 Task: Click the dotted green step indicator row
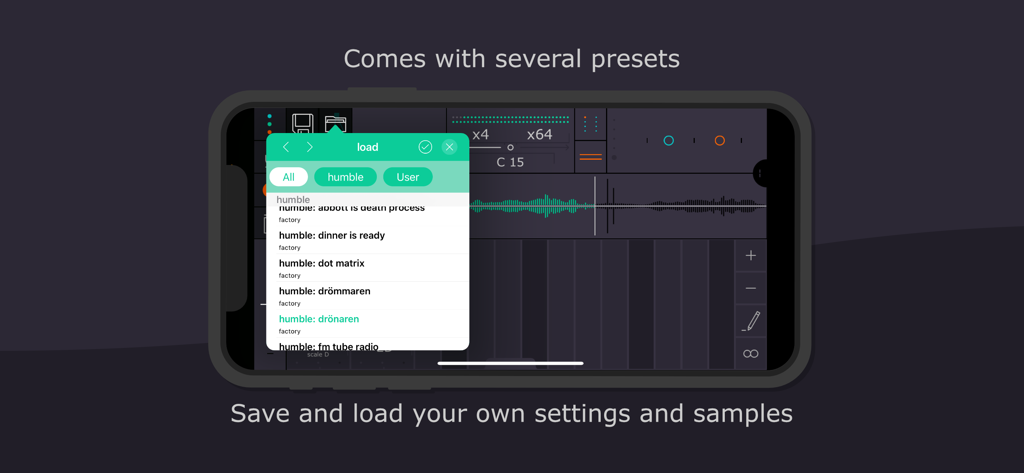(x=511, y=120)
